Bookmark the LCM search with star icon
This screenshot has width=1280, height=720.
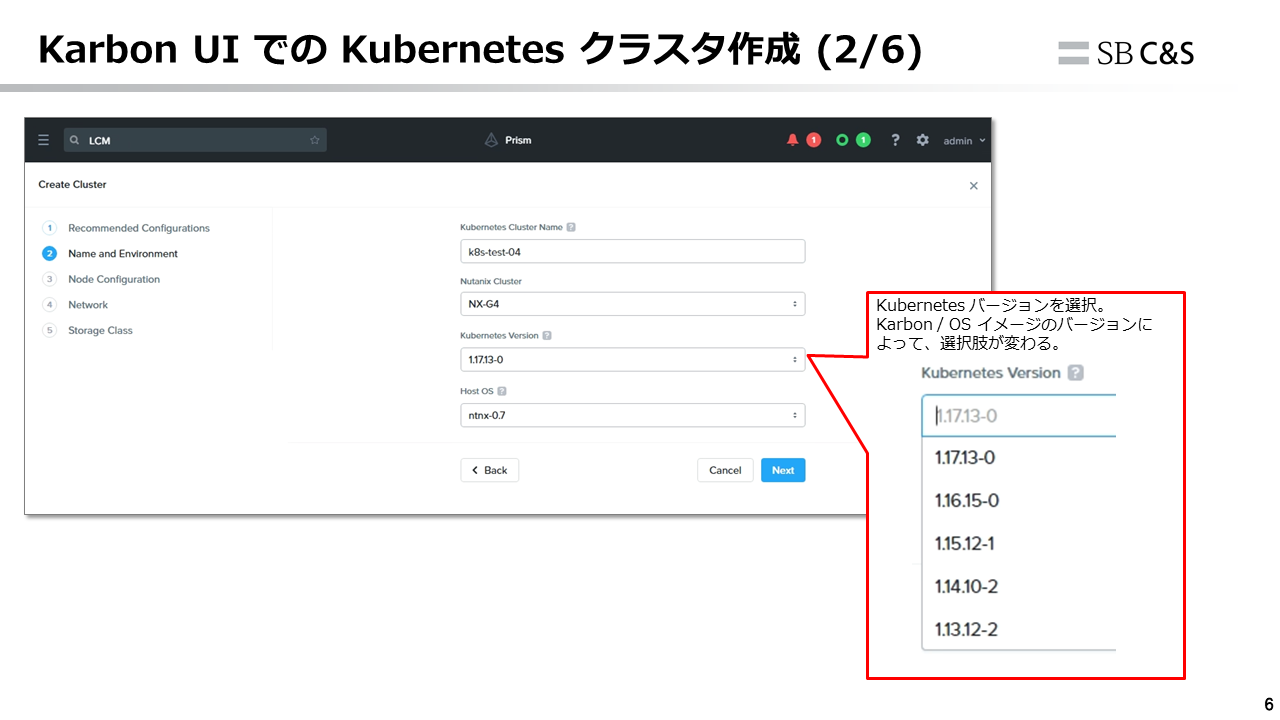(x=315, y=140)
